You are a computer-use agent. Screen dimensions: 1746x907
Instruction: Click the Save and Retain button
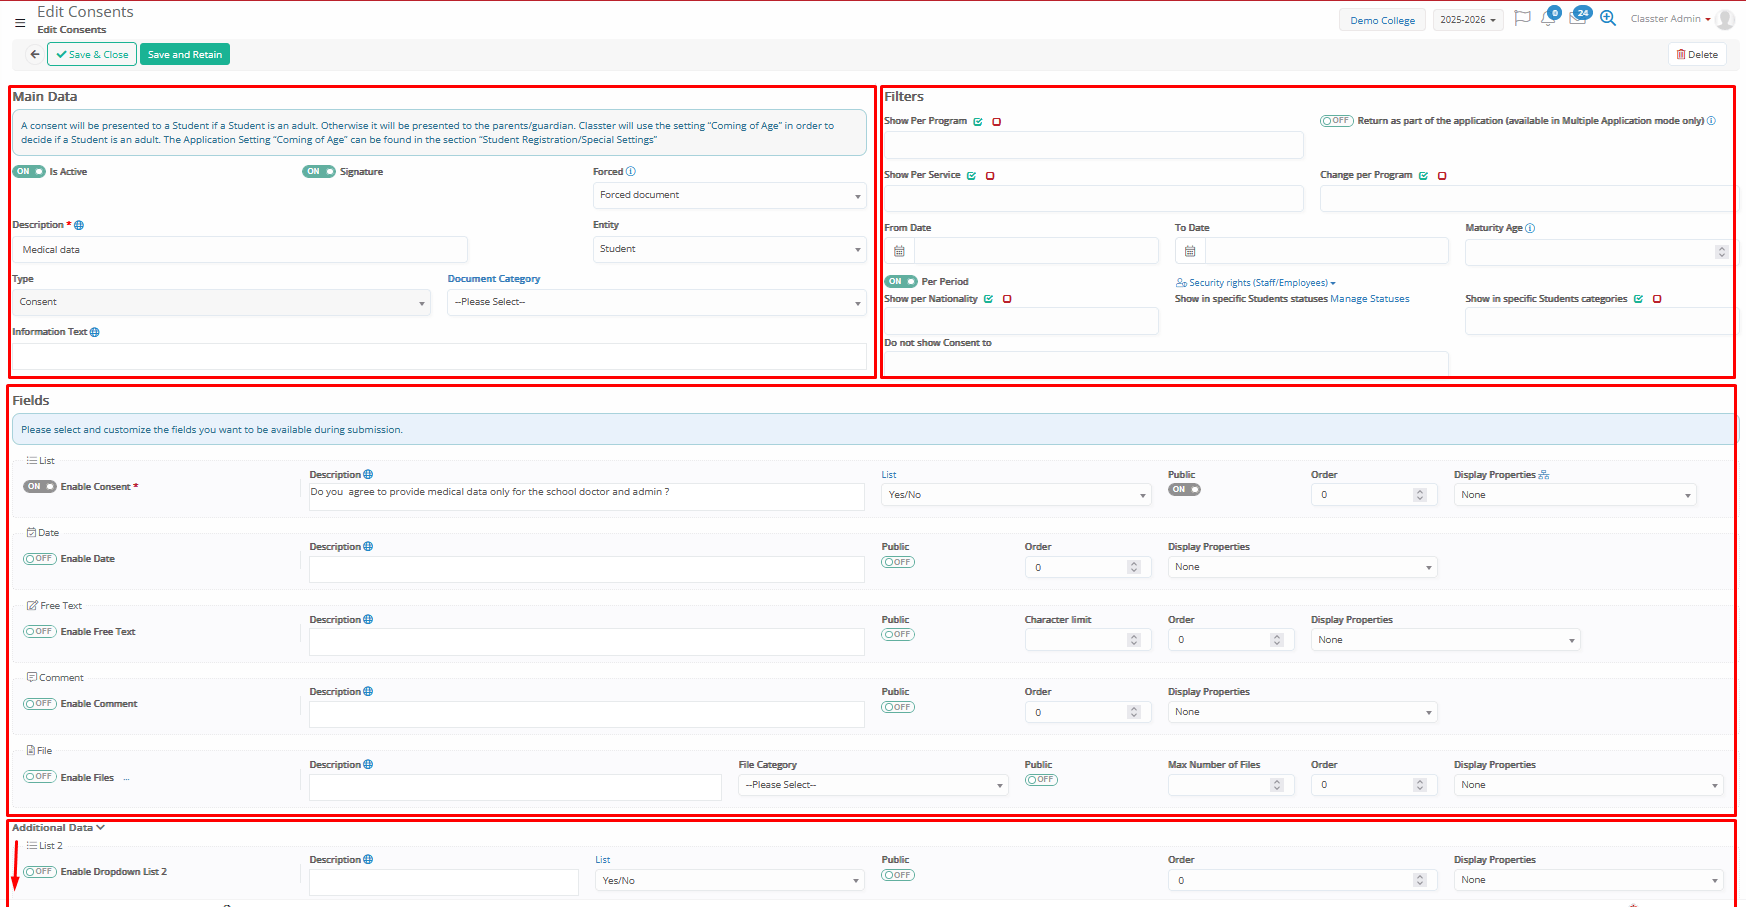coord(185,55)
